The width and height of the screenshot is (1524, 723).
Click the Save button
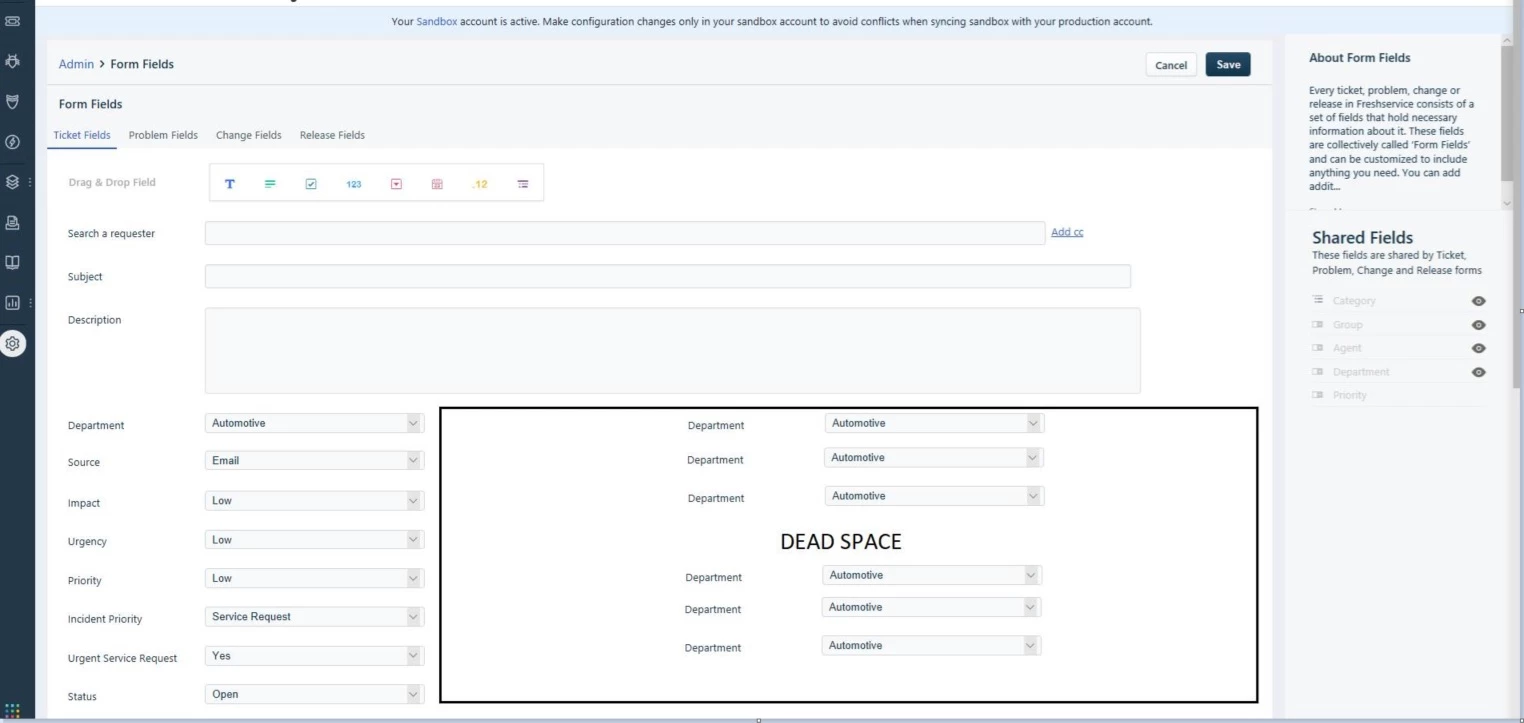pyautogui.click(x=1228, y=65)
